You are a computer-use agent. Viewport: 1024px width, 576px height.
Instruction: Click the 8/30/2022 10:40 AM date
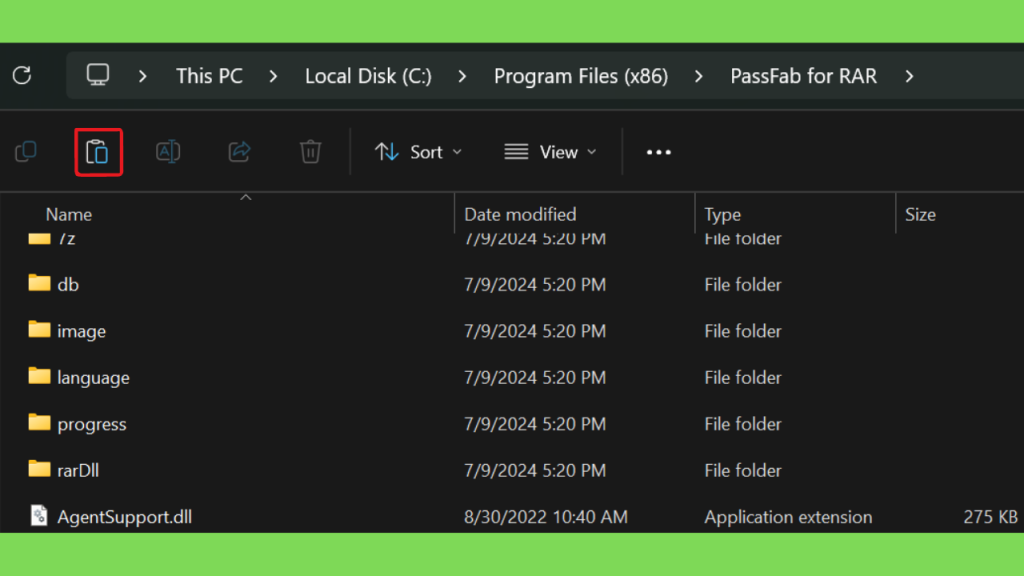[x=545, y=517]
